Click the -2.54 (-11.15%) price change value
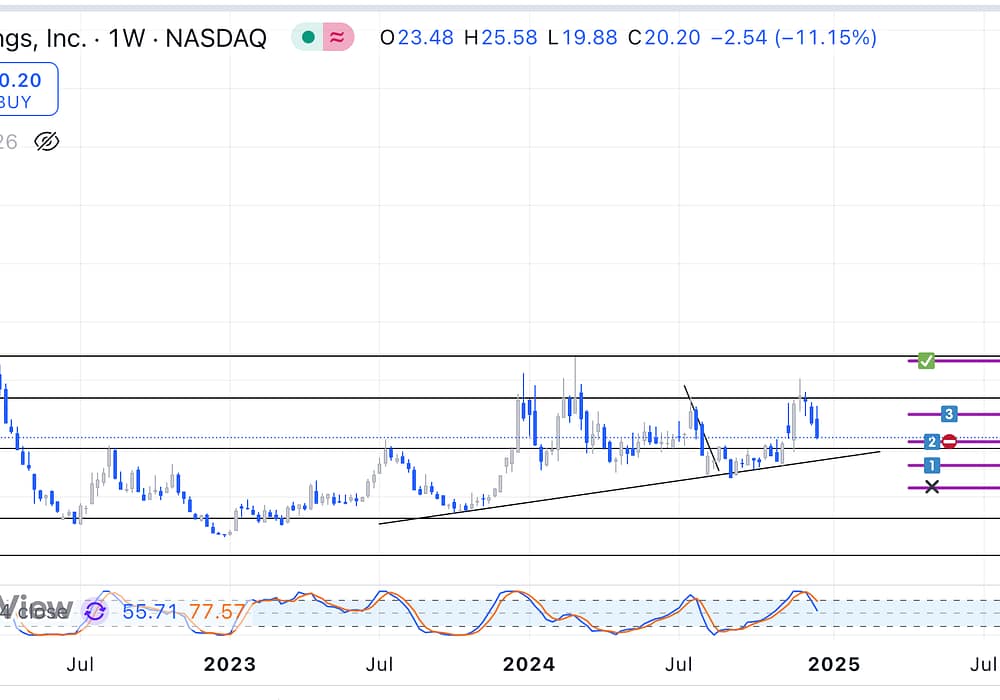This screenshot has height=700, width=1000. 793,38
